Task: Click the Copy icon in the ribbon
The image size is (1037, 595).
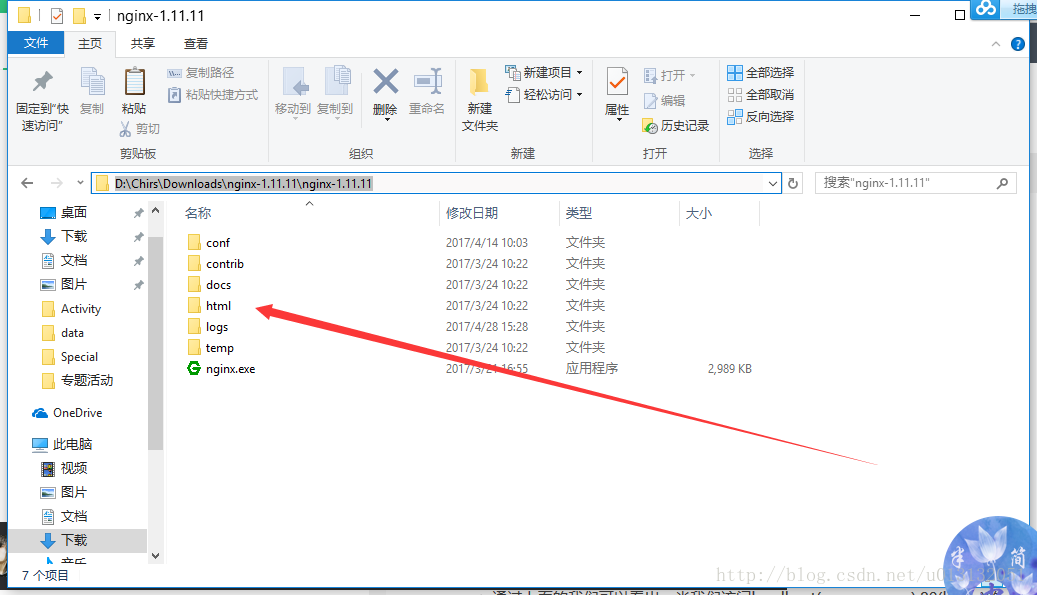Action: pos(93,82)
